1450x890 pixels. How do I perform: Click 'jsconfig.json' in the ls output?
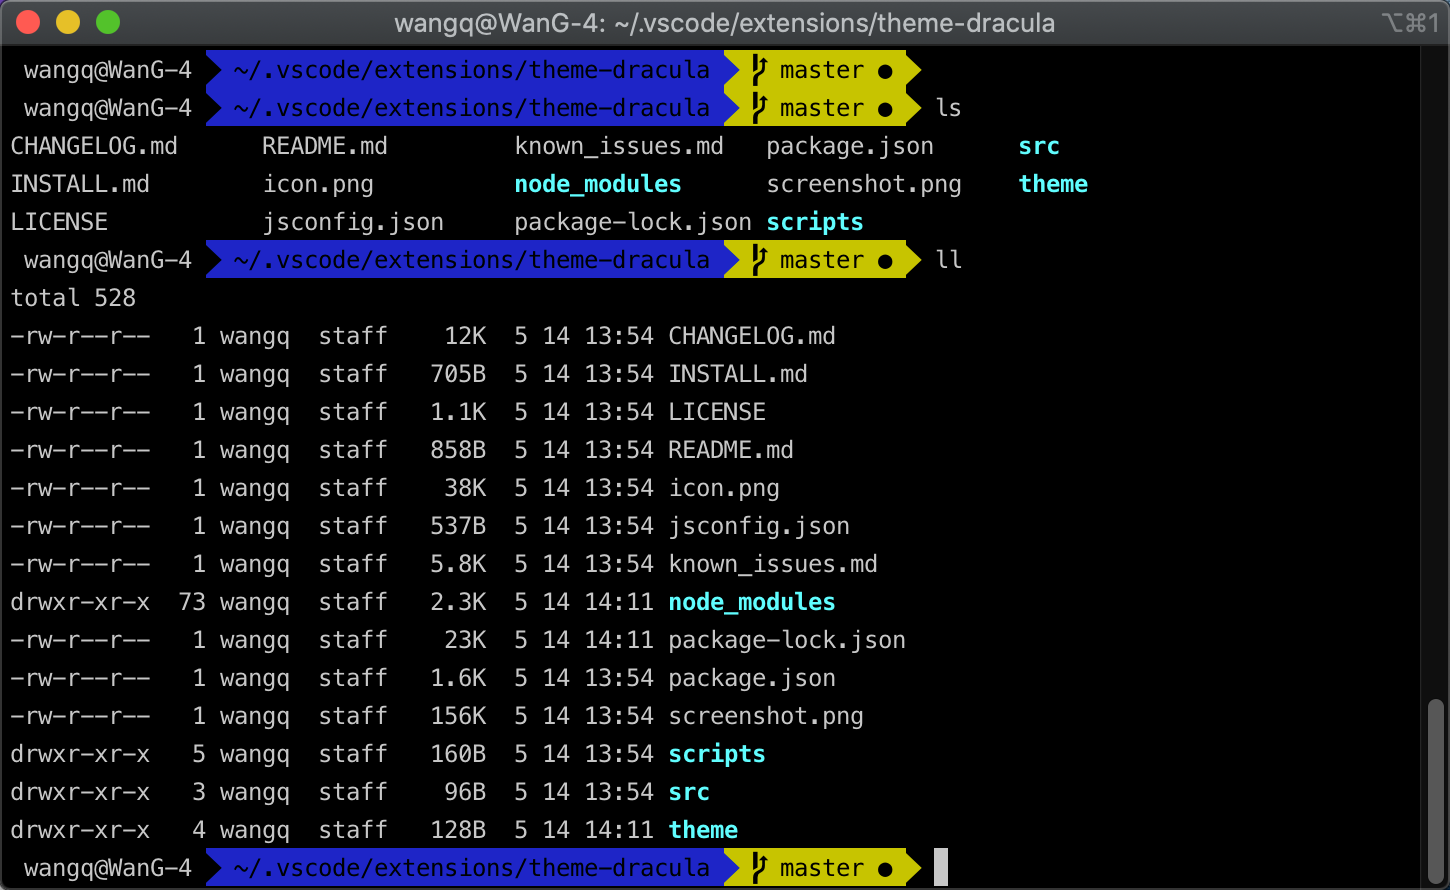click(353, 223)
